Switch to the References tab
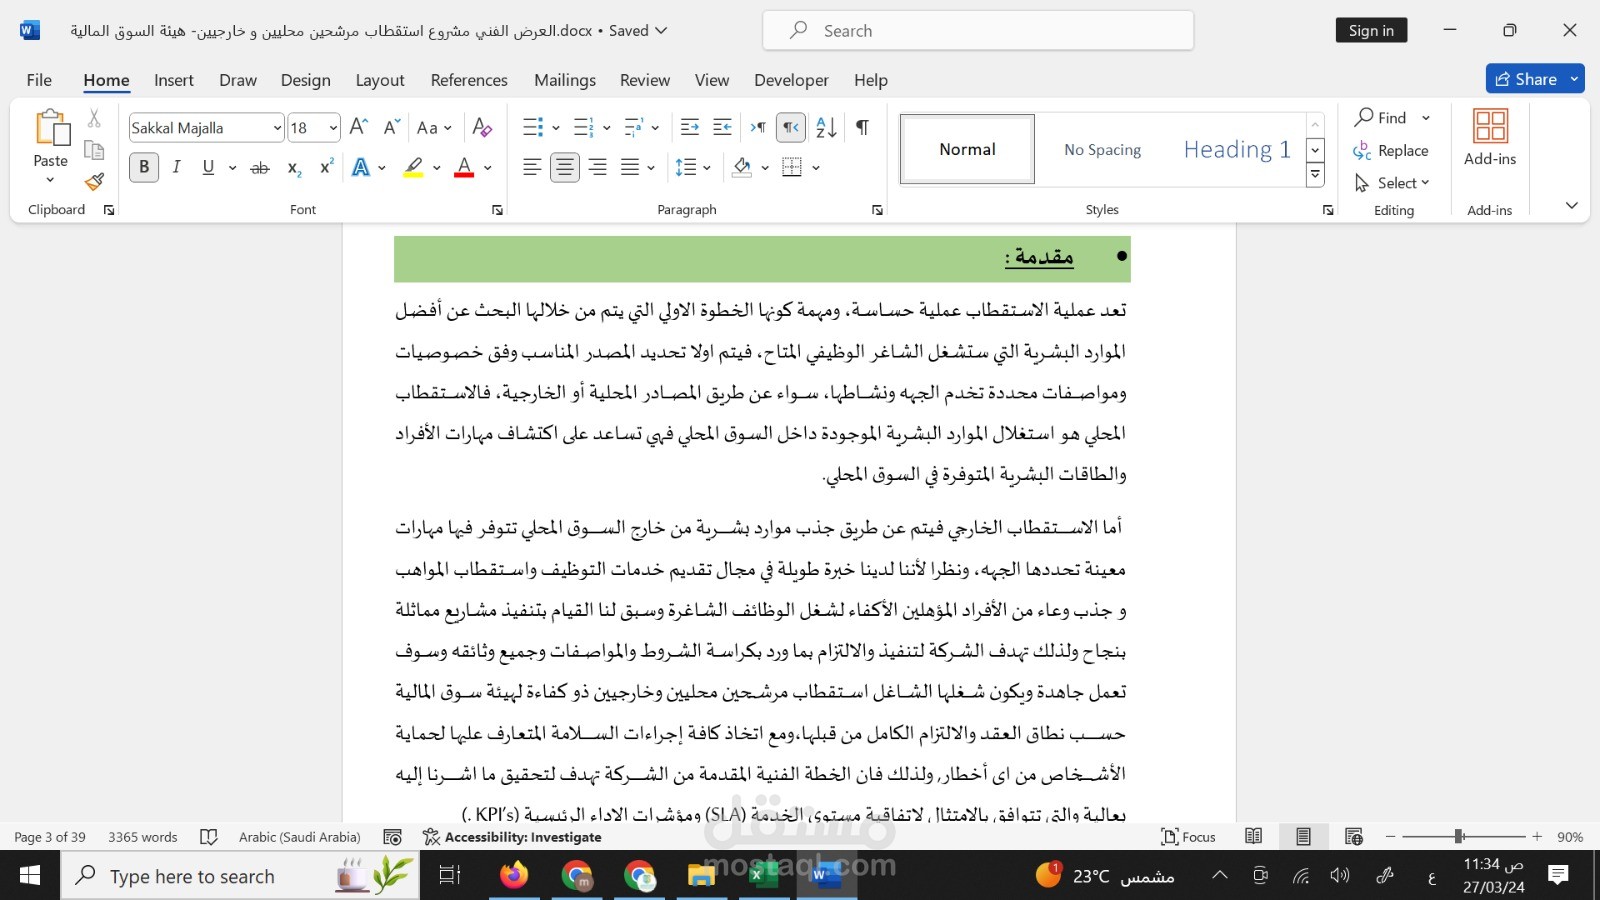Viewport: 1600px width, 900px height. pyautogui.click(x=469, y=80)
